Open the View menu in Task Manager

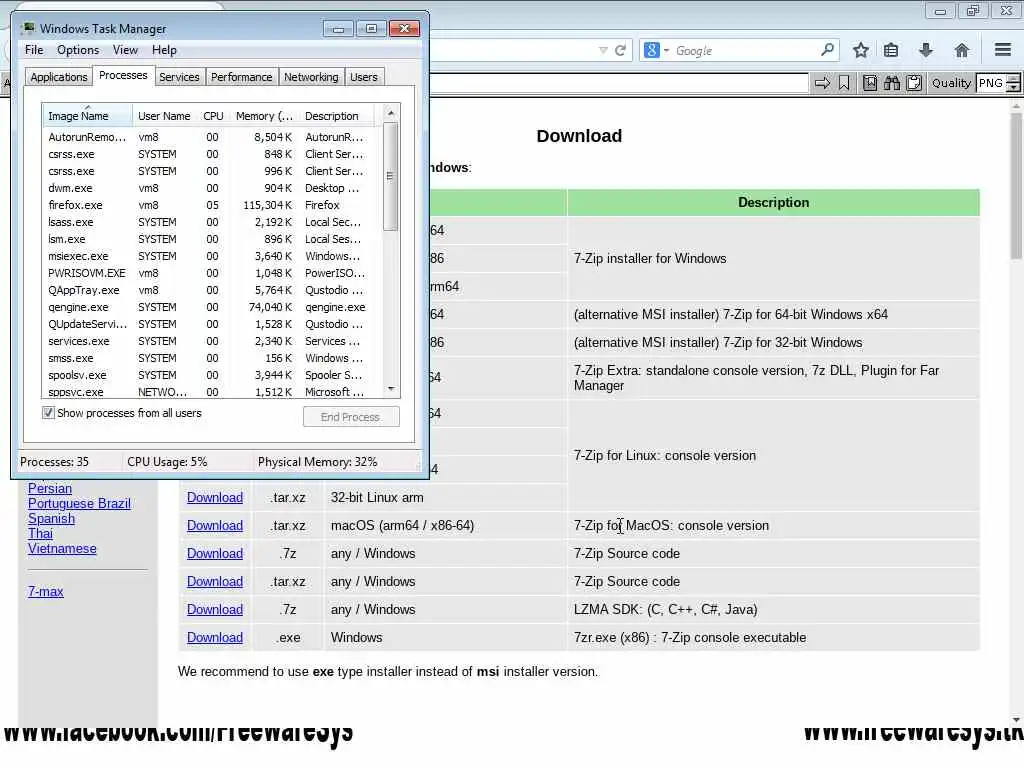coord(125,50)
